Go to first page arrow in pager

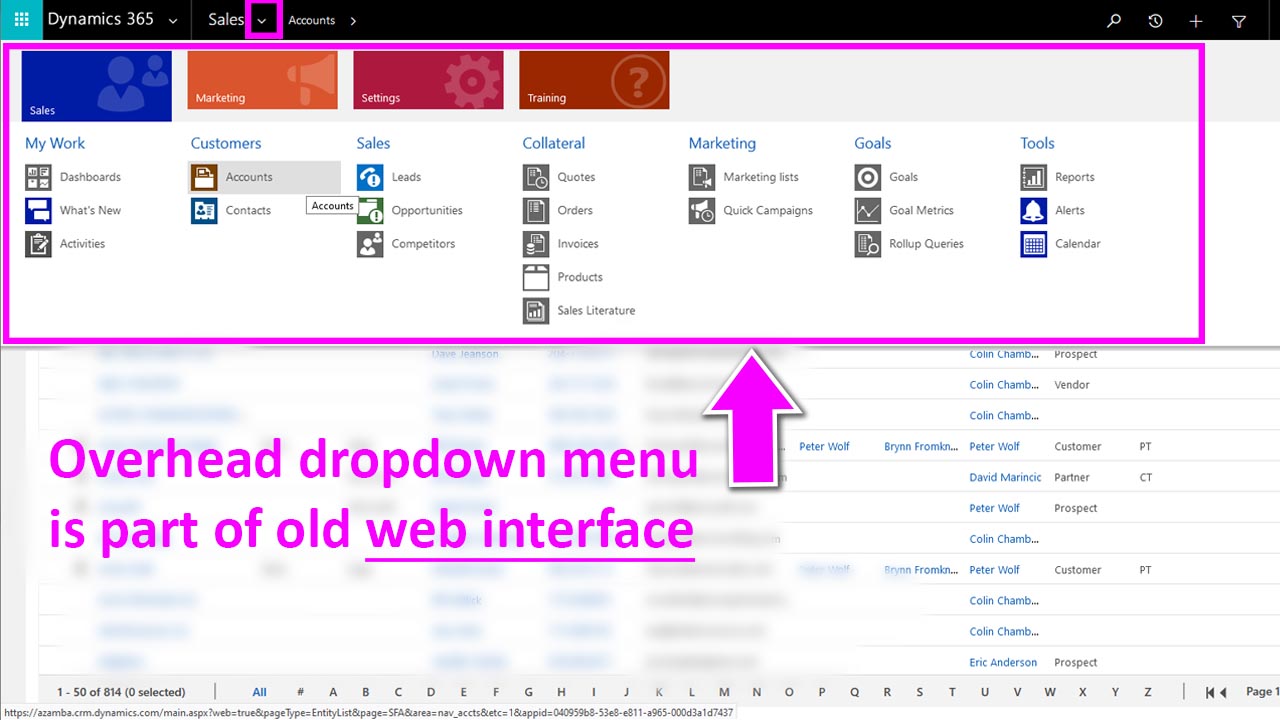[x=1210, y=692]
